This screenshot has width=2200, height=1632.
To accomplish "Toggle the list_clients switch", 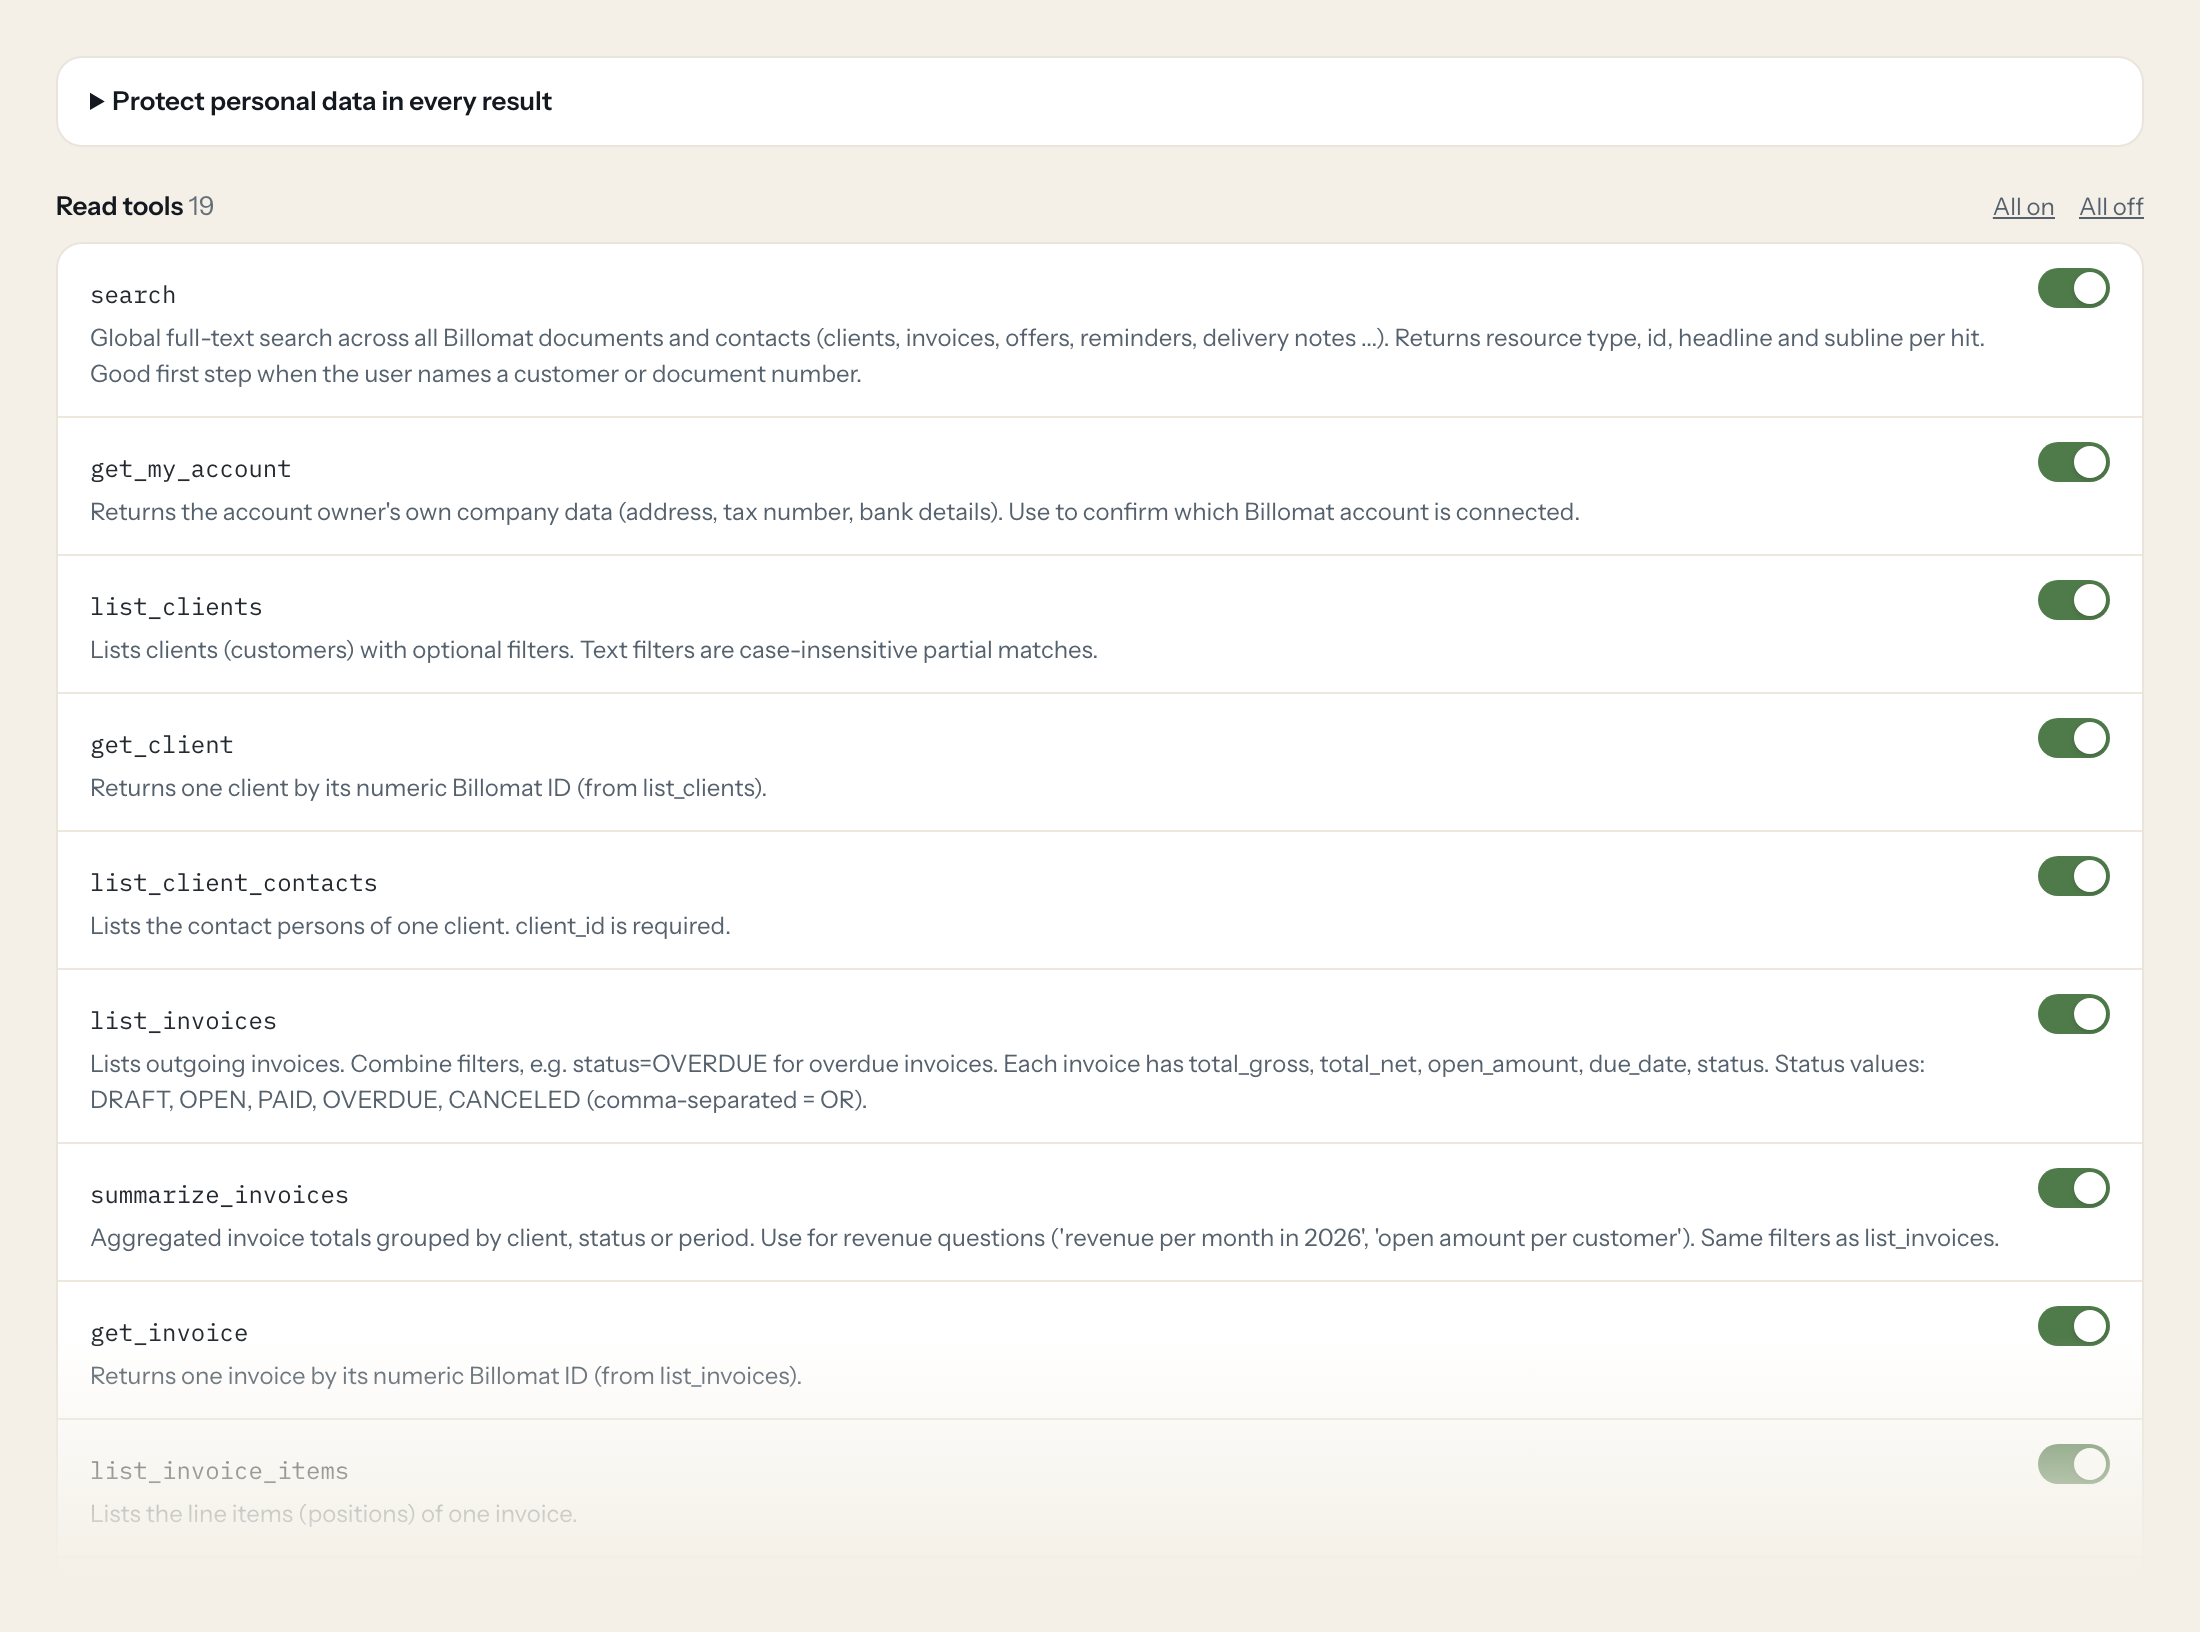I will click(x=2073, y=600).
